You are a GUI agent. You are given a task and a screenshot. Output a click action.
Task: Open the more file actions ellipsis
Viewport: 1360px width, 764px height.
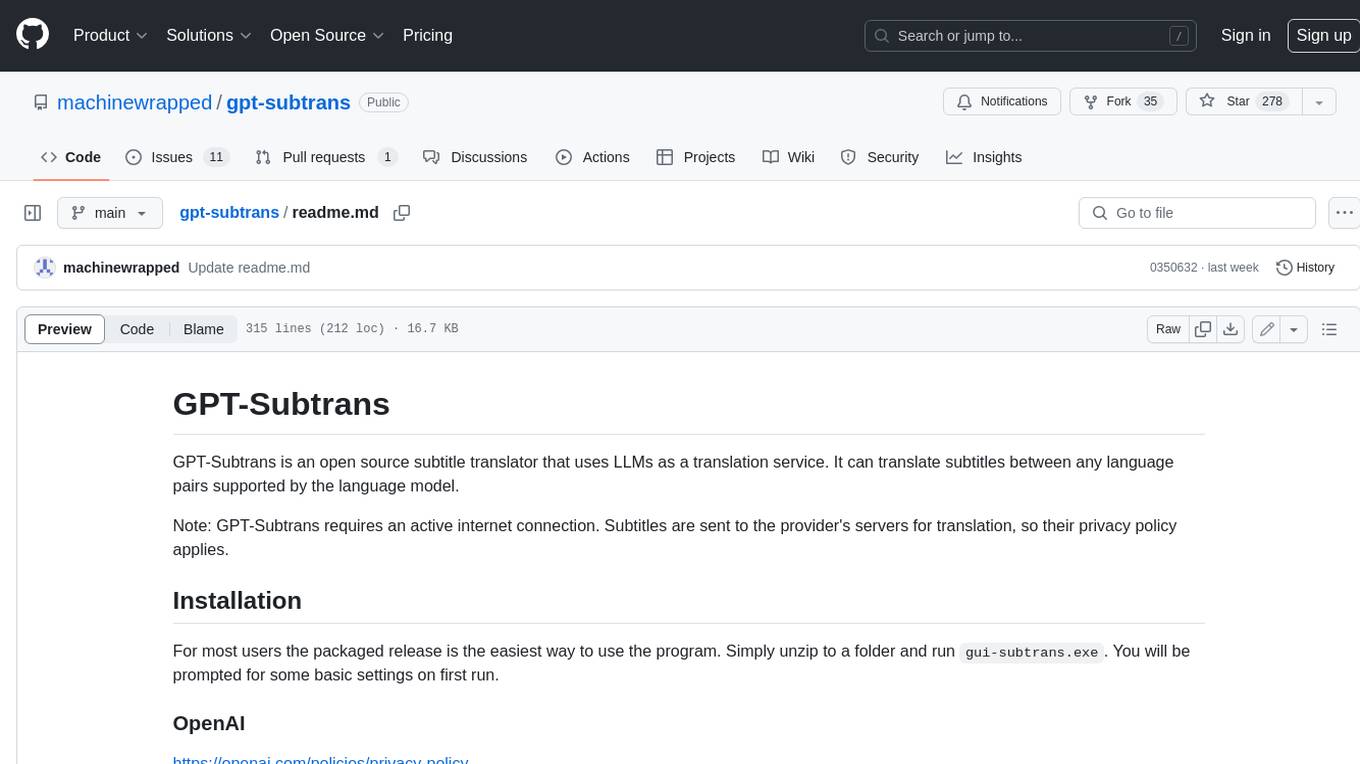click(1344, 213)
